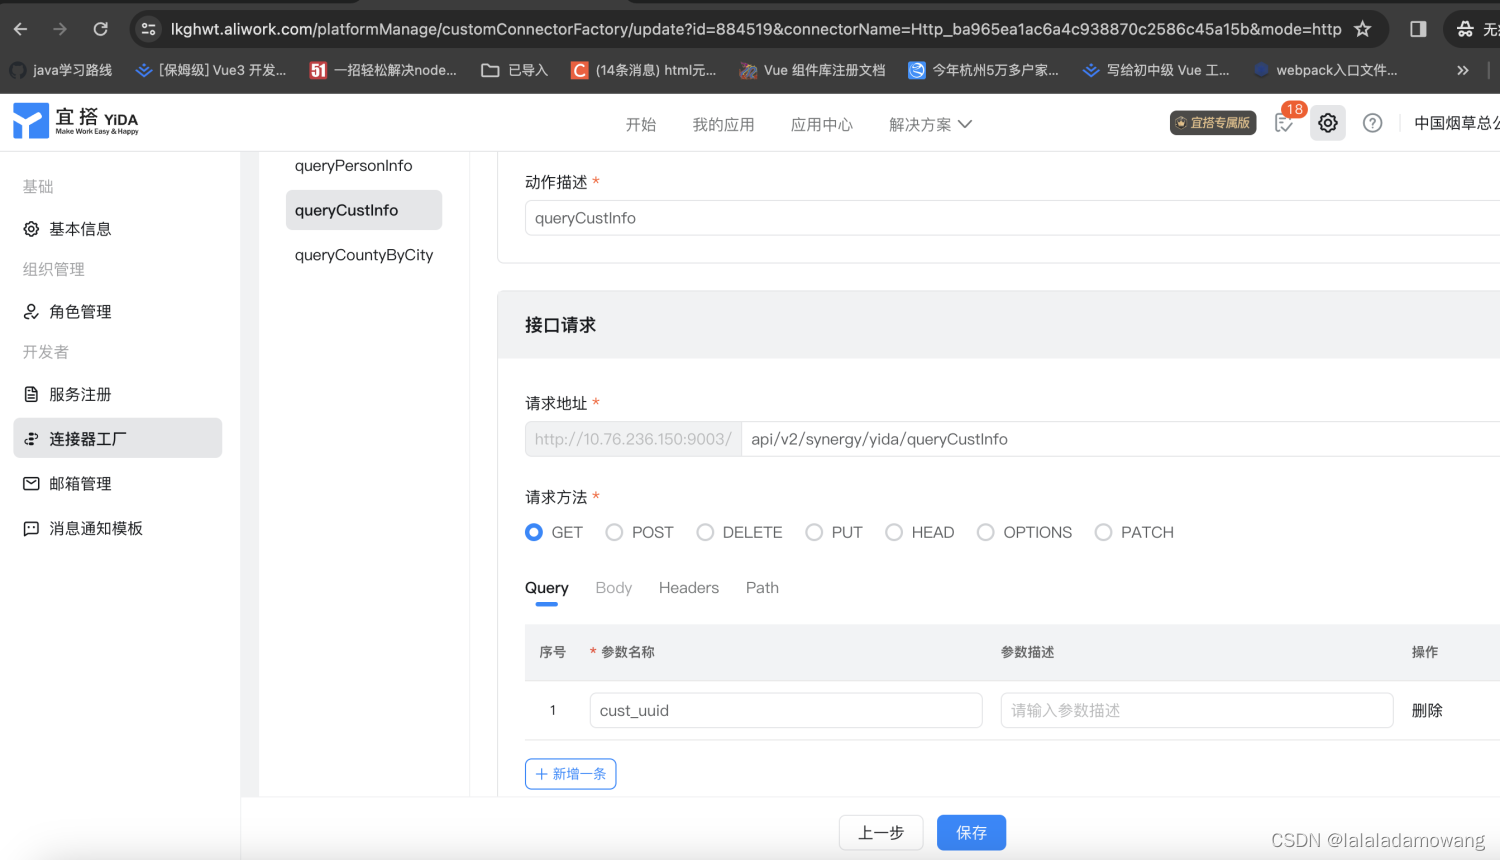Switch to the Headers tab
Viewport: 1500px width, 860px height.
[689, 588]
